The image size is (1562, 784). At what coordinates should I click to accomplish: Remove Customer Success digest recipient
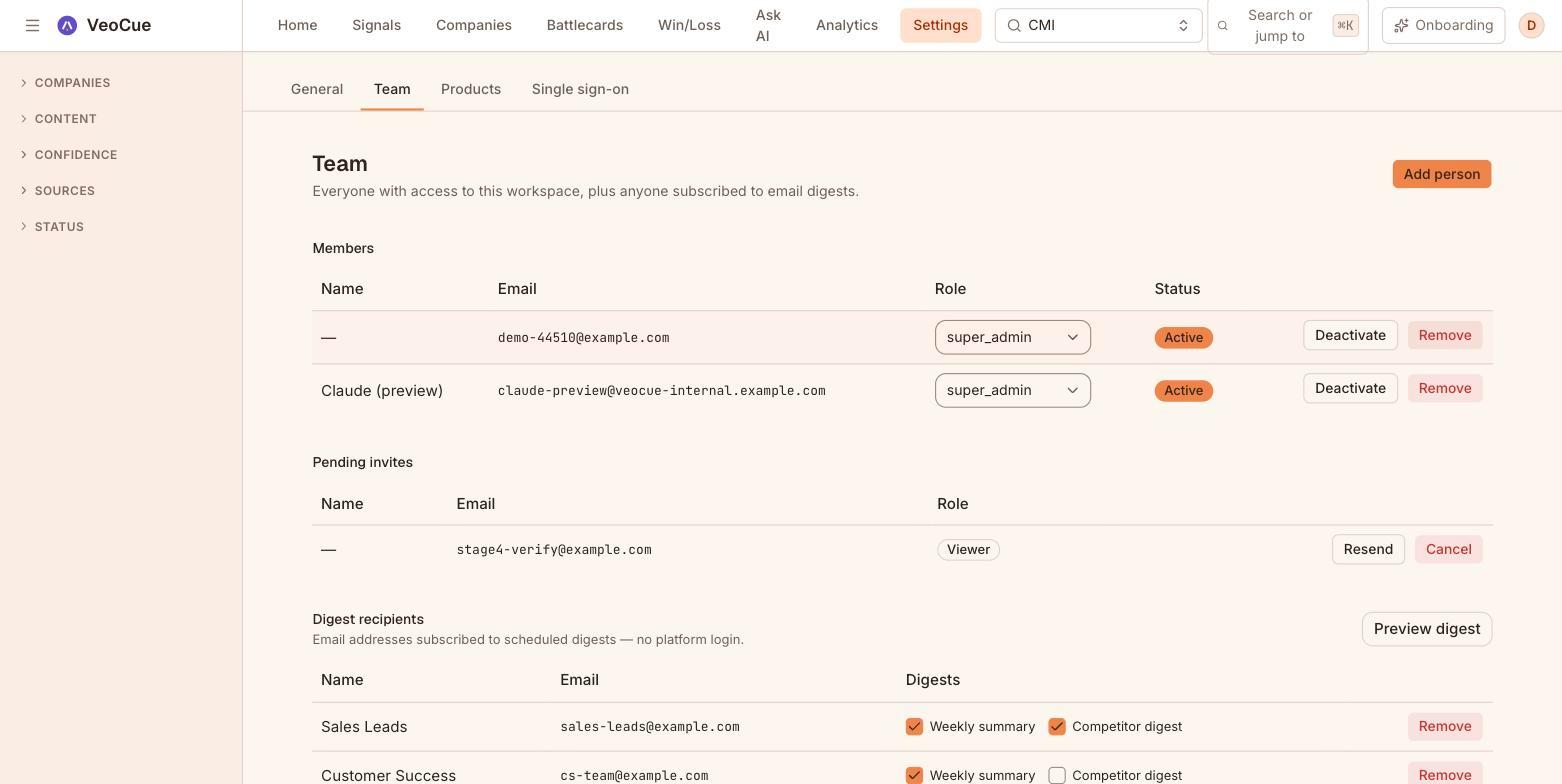1445,775
